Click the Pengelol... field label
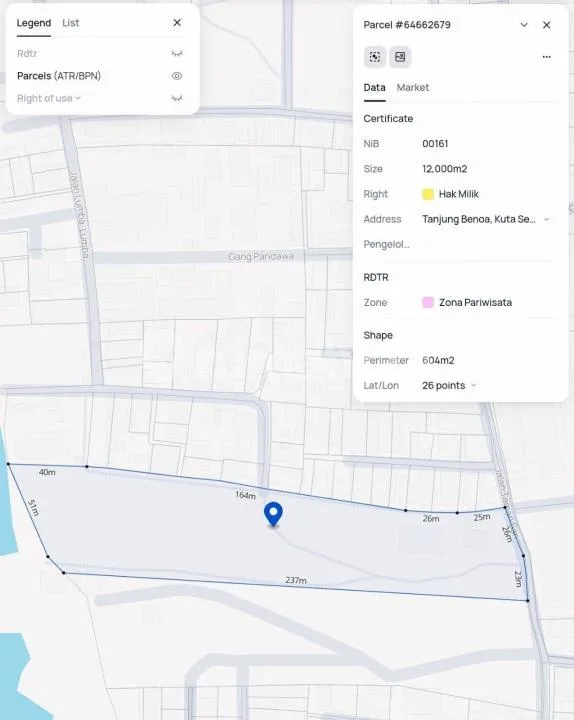Screen dimensions: 574x720 [x=386, y=244]
